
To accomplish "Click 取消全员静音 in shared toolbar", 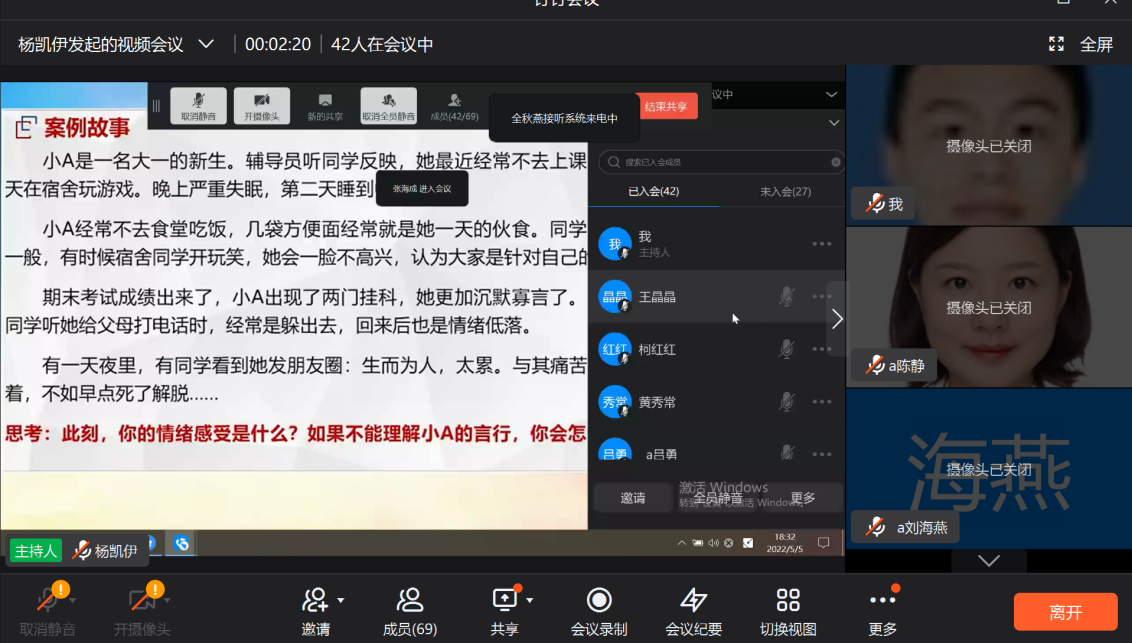I will pos(388,106).
